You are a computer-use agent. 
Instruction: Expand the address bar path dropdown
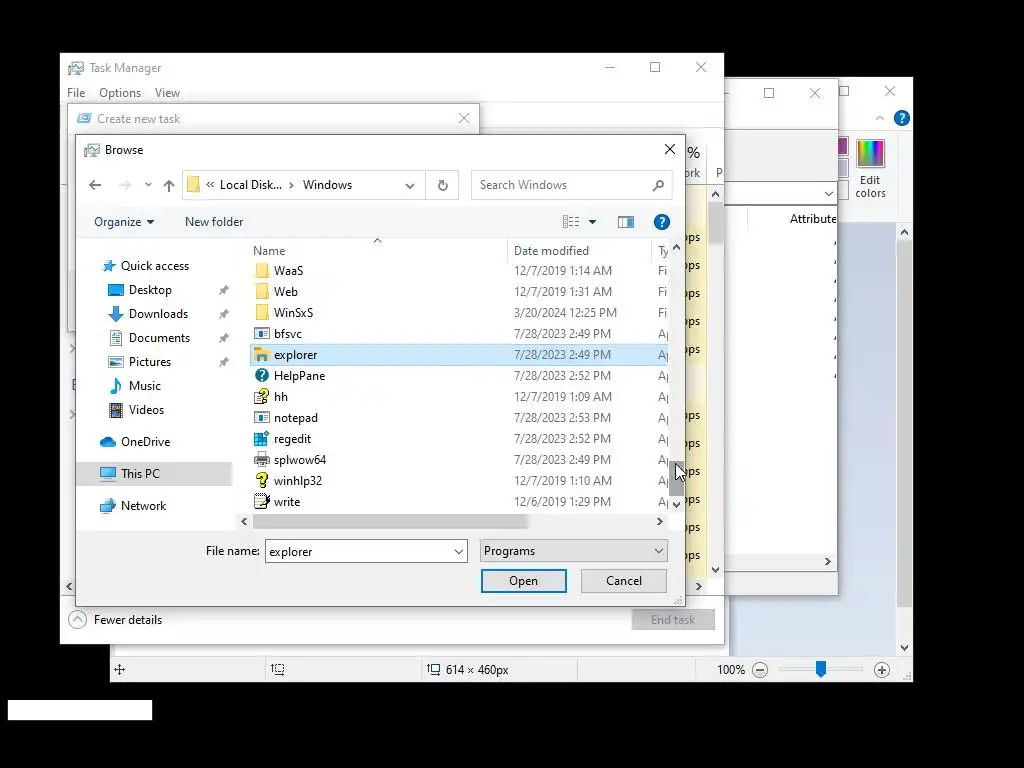(x=409, y=185)
